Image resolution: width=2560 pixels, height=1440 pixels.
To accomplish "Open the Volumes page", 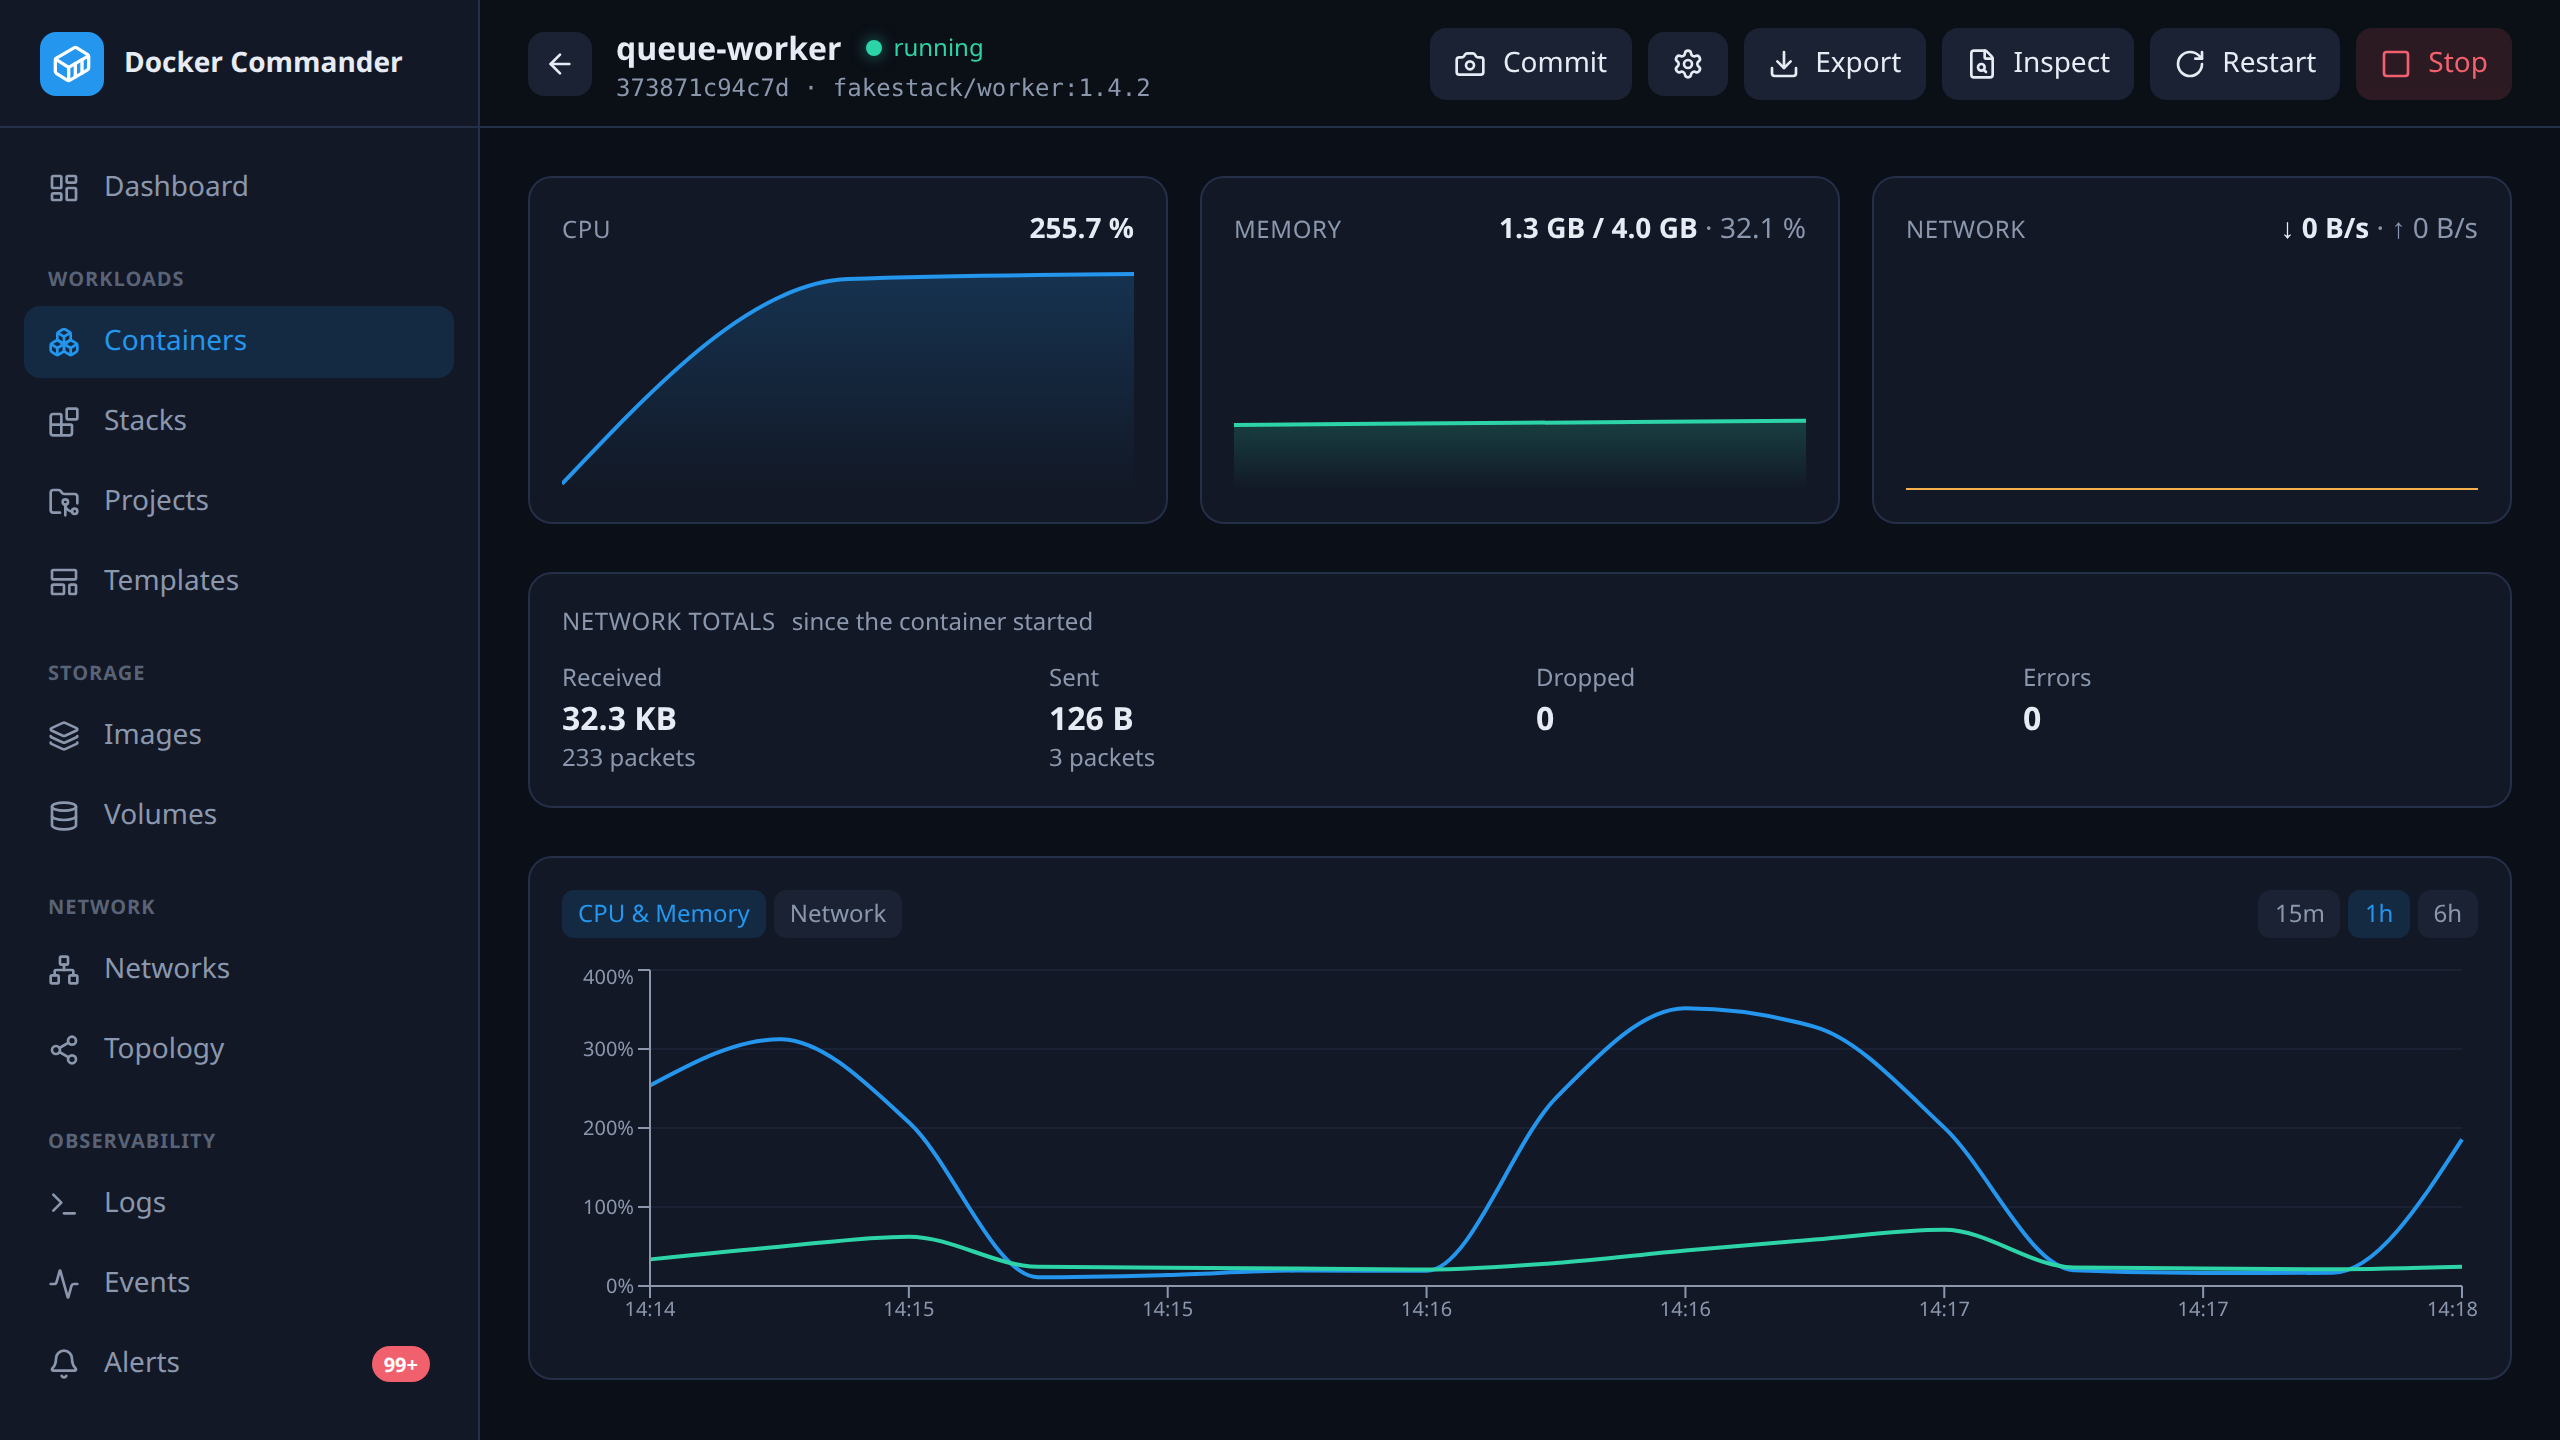I will point(239,816).
